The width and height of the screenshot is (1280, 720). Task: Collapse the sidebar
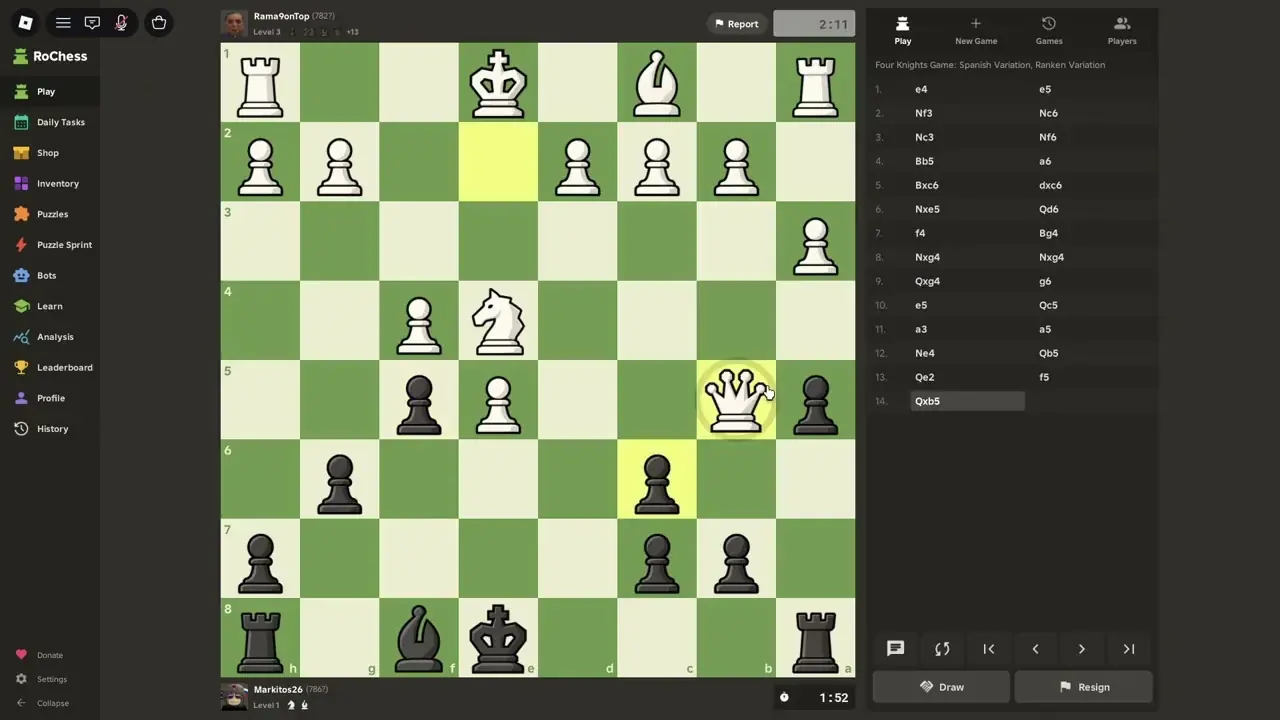(x=42, y=703)
